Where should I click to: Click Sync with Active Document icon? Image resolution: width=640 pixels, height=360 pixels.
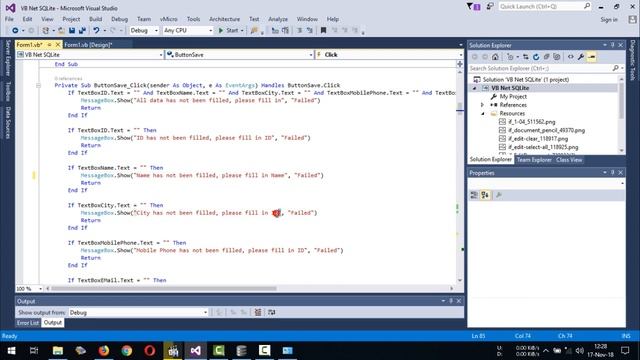pyautogui.click(x=526, y=57)
